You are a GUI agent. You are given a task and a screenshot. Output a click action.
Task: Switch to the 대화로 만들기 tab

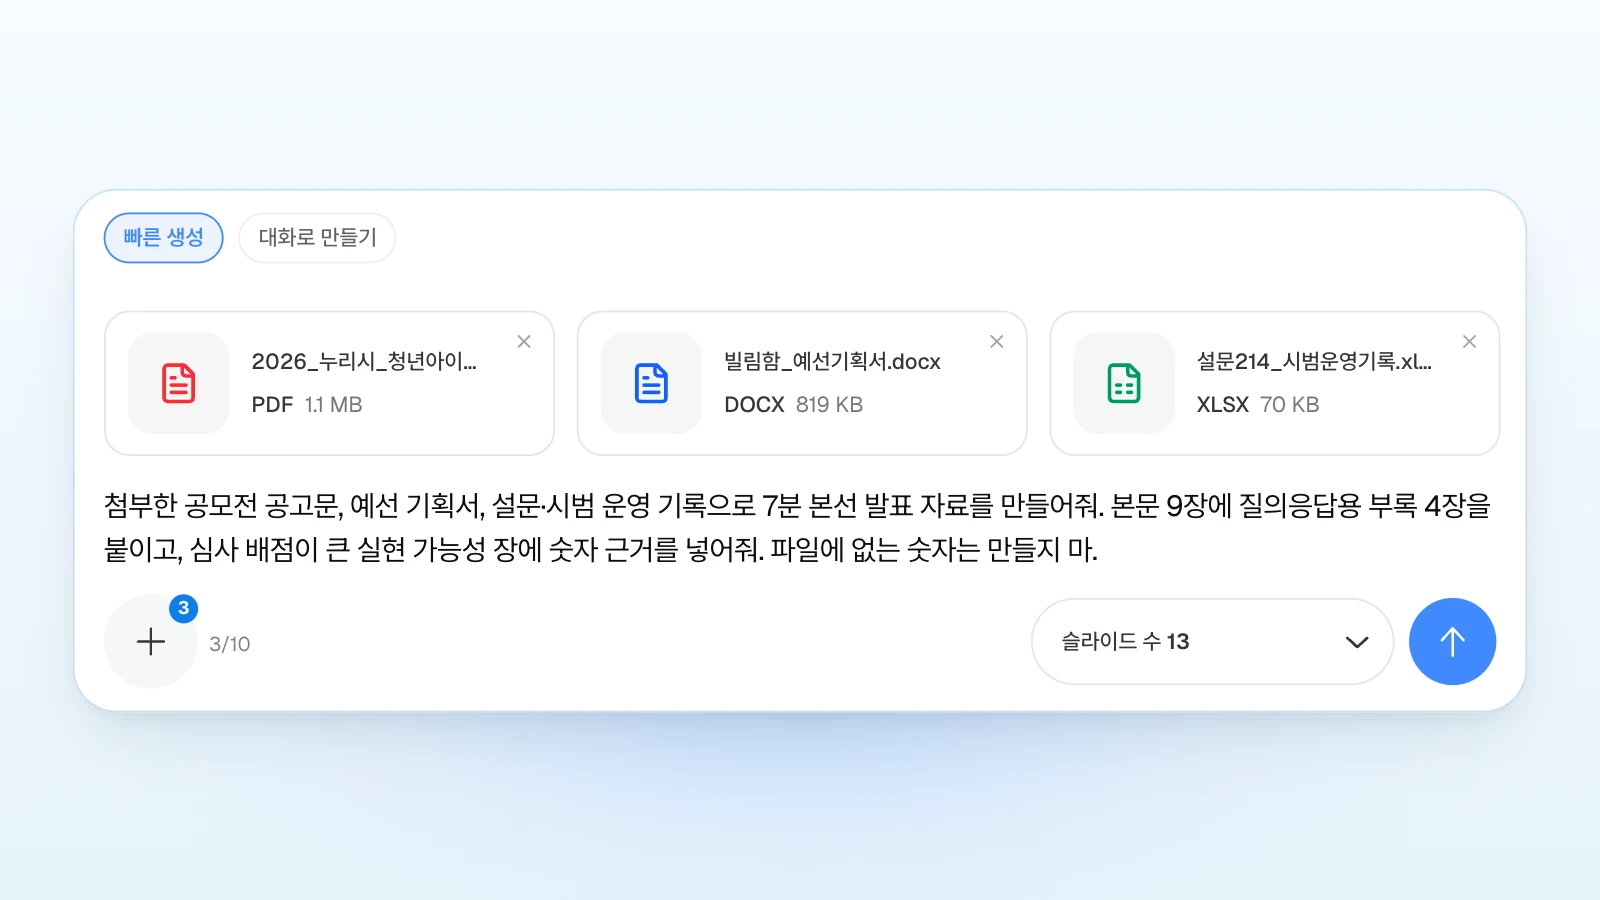point(317,238)
